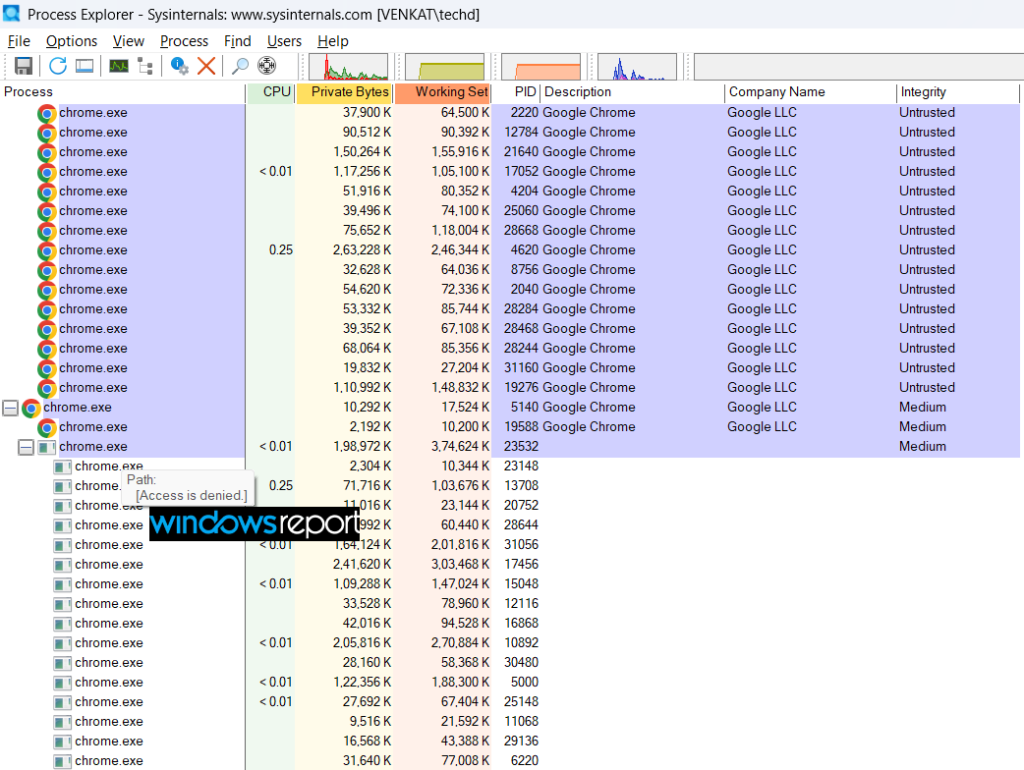The height and width of the screenshot is (770, 1024).
Task: Click the crosshair find window target icon
Action: [x=266, y=66]
